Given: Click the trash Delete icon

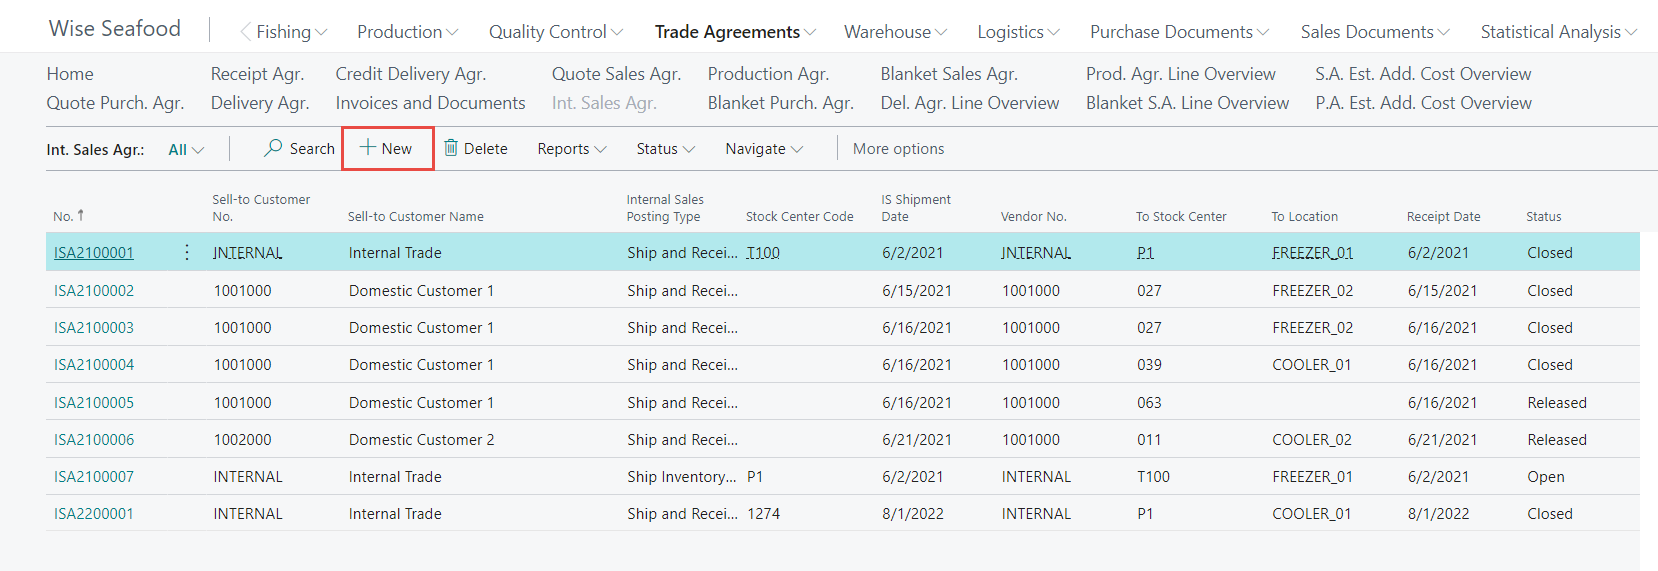Looking at the screenshot, I should pos(451,148).
